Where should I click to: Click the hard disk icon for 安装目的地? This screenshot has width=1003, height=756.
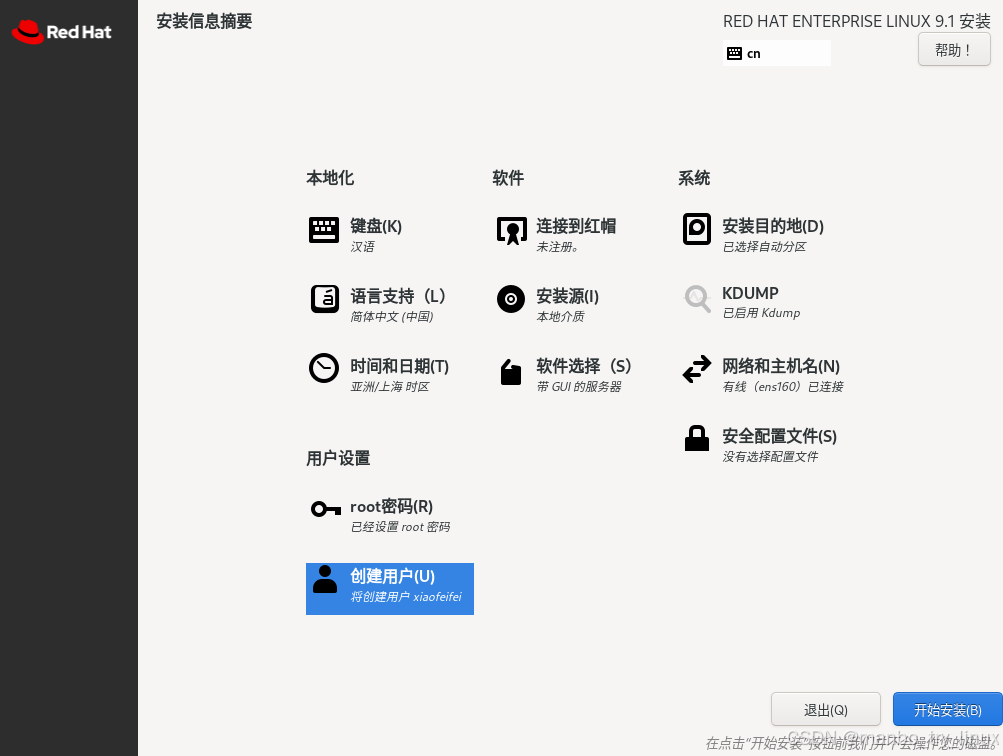click(697, 229)
